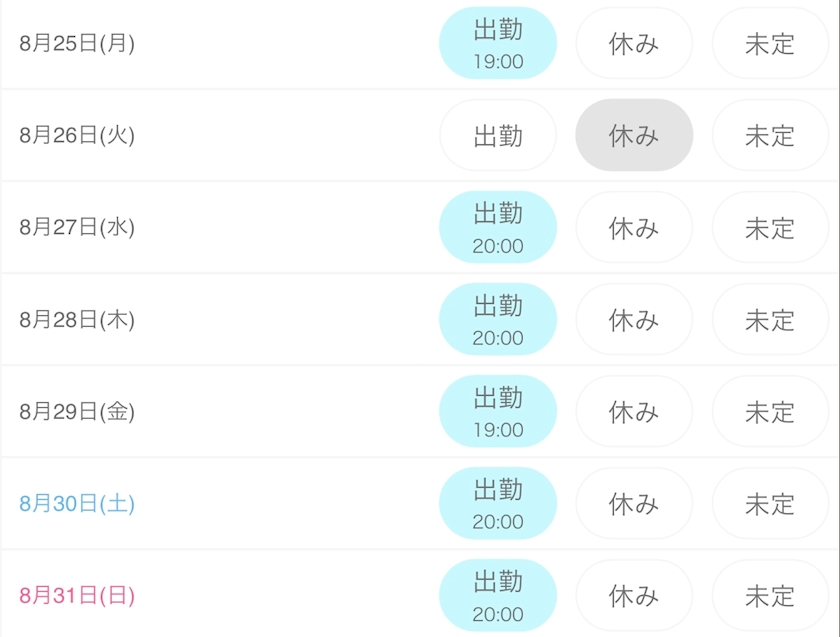Select 出勤 20:00 for 8月27日(水)
Viewport: 840px width, 637px height.
pyautogui.click(x=498, y=228)
